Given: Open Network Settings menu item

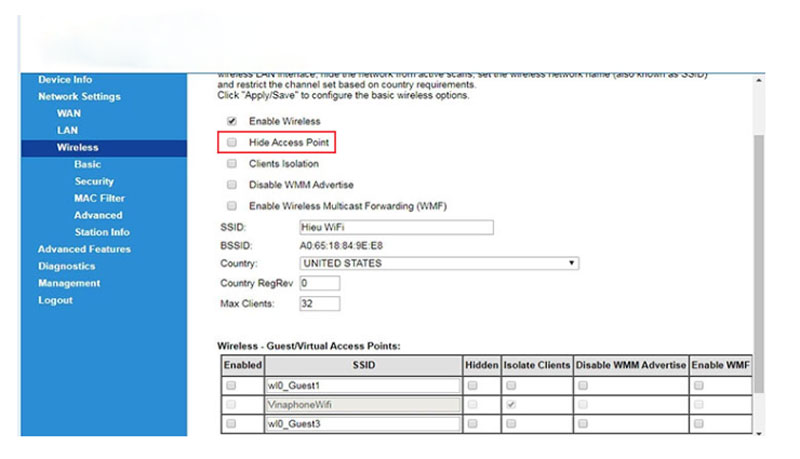Looking at the screenshot, I should (x=79, y=96).
